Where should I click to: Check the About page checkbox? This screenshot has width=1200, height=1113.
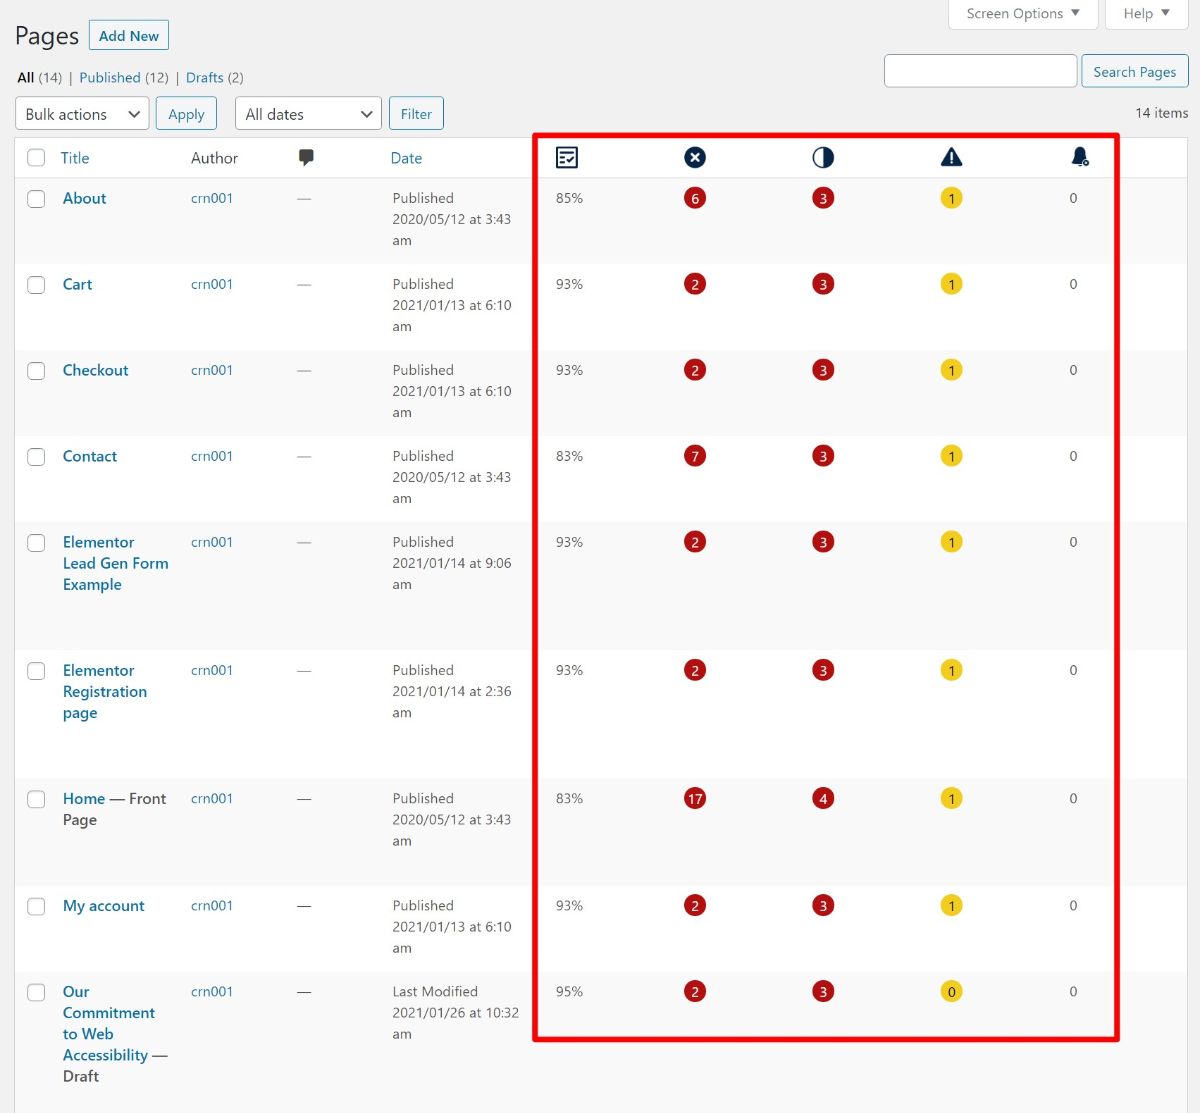[36, 199]
